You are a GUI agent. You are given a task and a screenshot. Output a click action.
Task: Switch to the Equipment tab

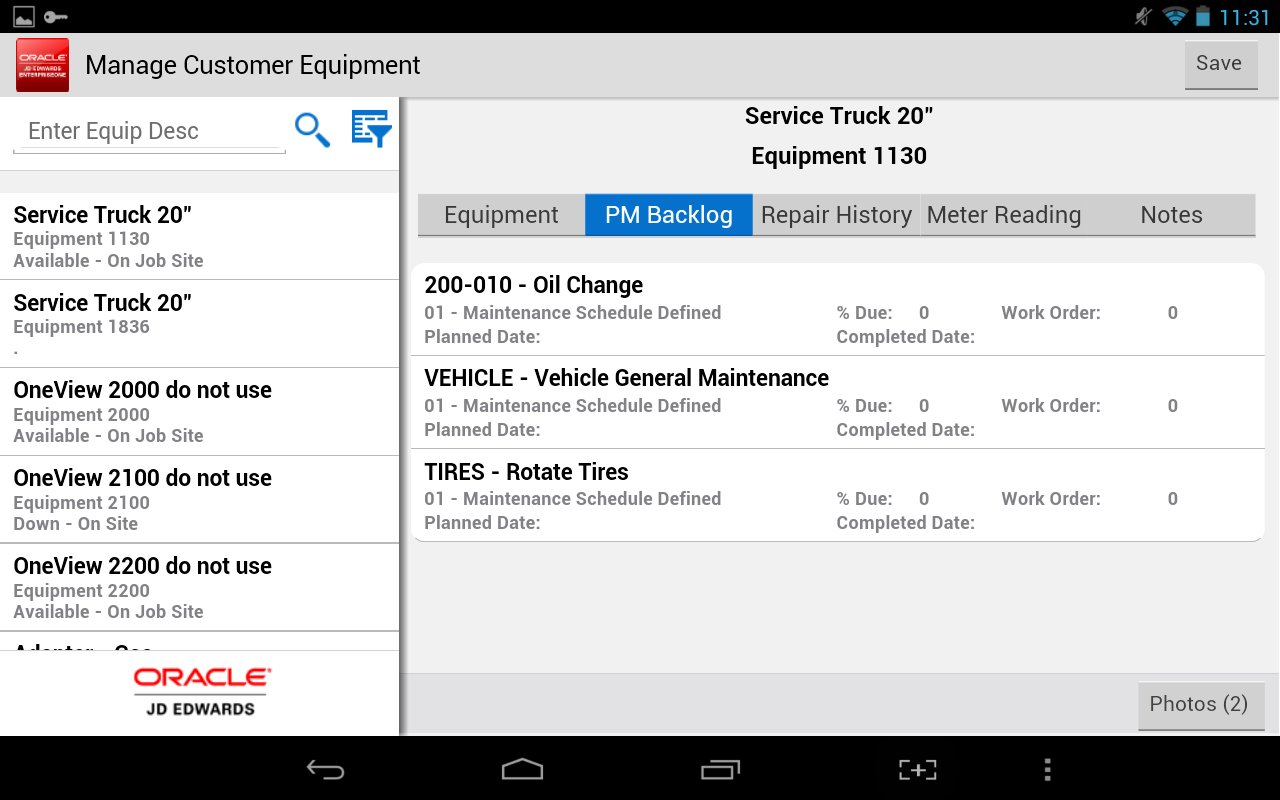501,215
